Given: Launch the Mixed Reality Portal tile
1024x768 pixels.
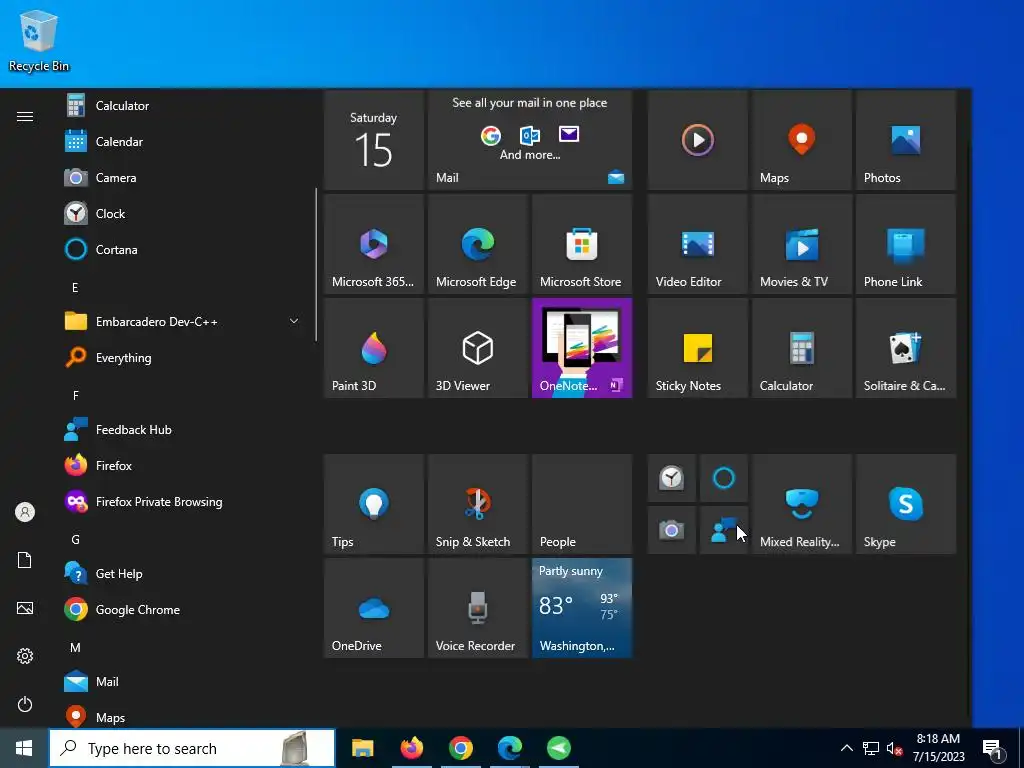Looking at the screenshot, I should click(x=802, y=504).
